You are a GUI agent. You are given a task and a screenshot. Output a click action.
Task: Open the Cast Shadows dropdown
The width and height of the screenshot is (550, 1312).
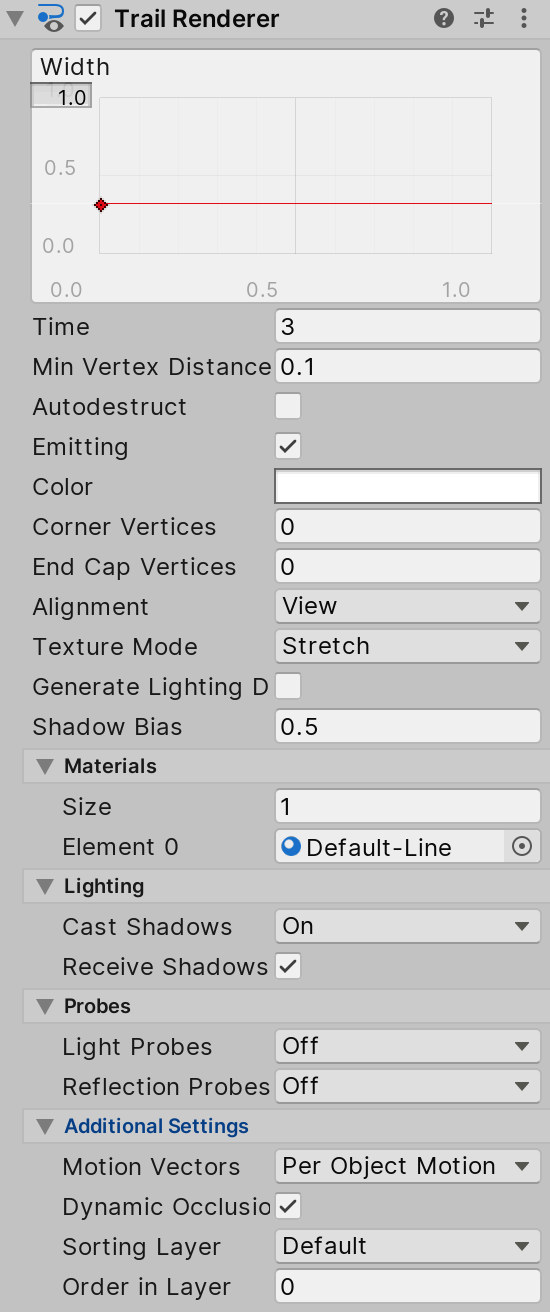408,926
